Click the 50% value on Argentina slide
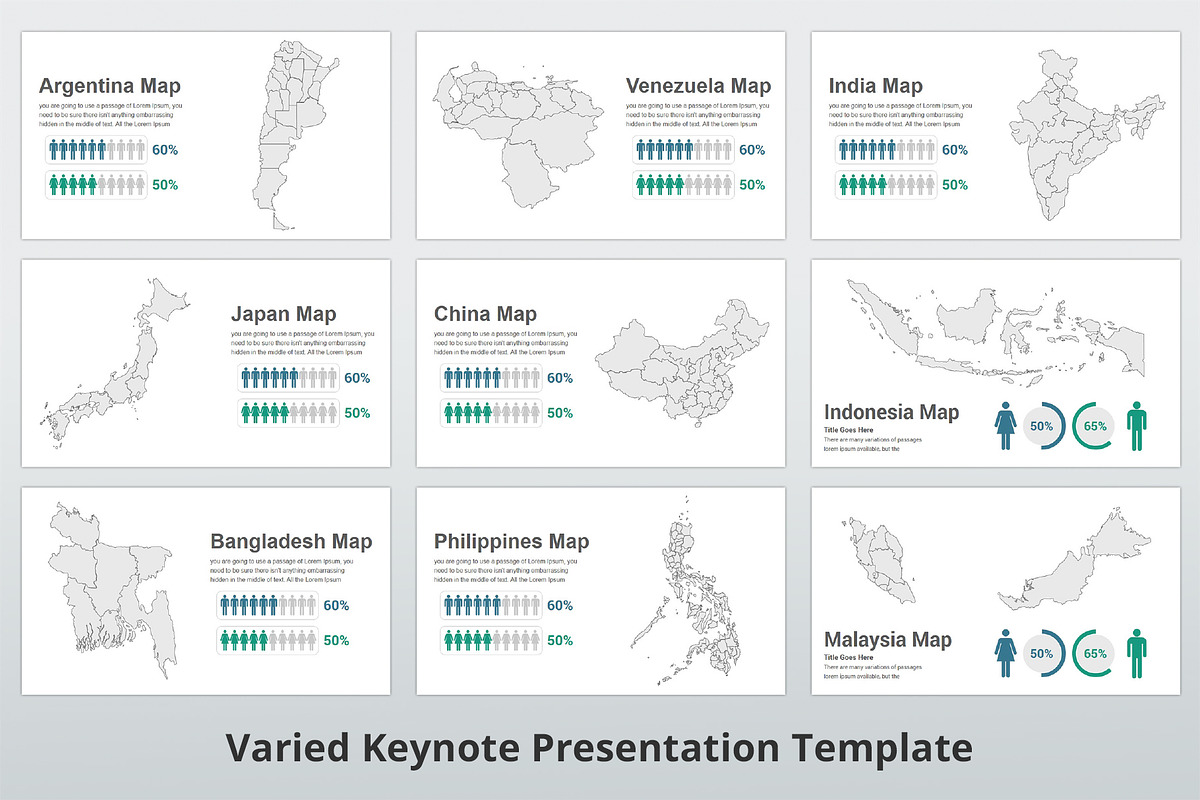 (x=166, y=185)
